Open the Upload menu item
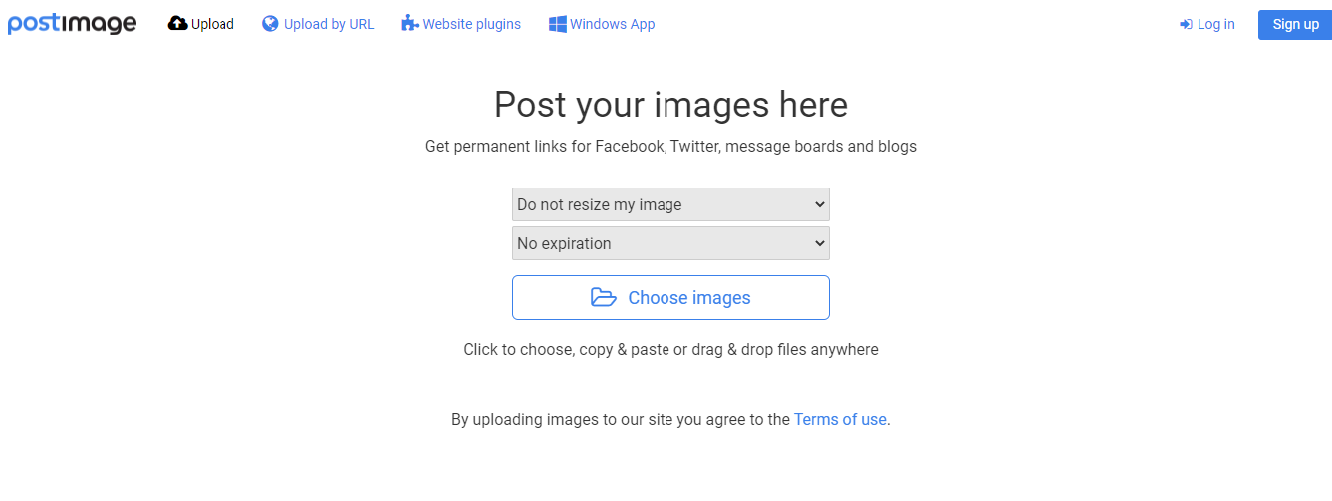The height and width of the screenshot is (501, 1332). point(212,24)
